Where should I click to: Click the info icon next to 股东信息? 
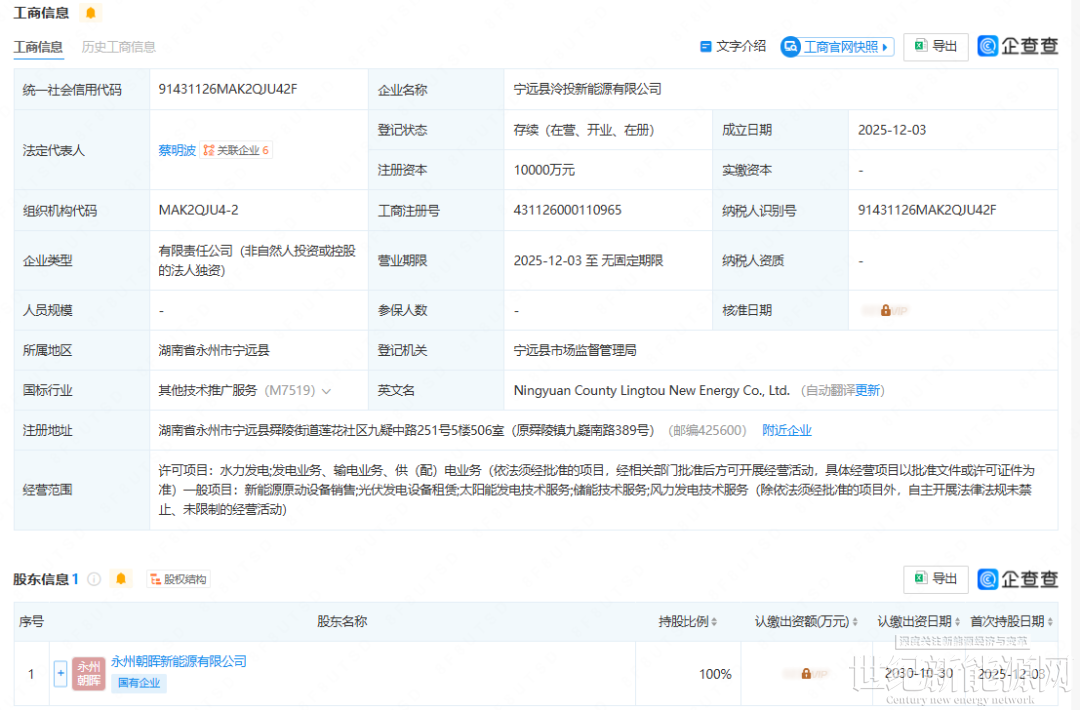pos(95,579)
